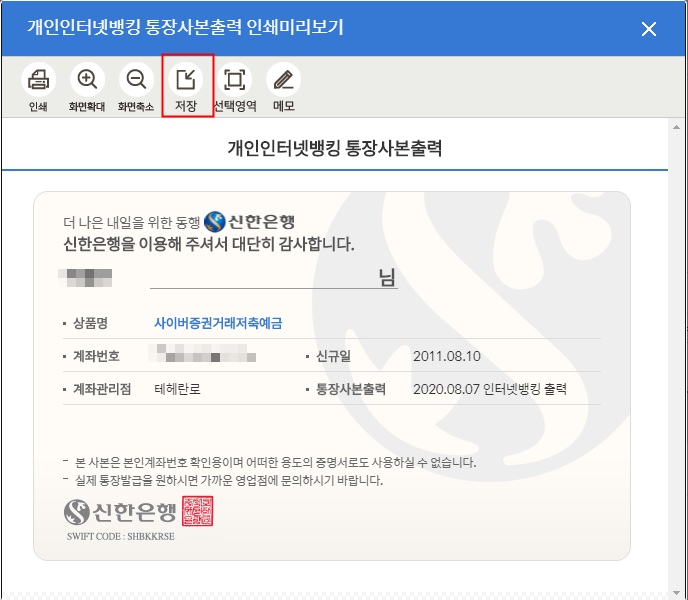Click the 신한은행 logo beside 더 나은 내일을

249,222
